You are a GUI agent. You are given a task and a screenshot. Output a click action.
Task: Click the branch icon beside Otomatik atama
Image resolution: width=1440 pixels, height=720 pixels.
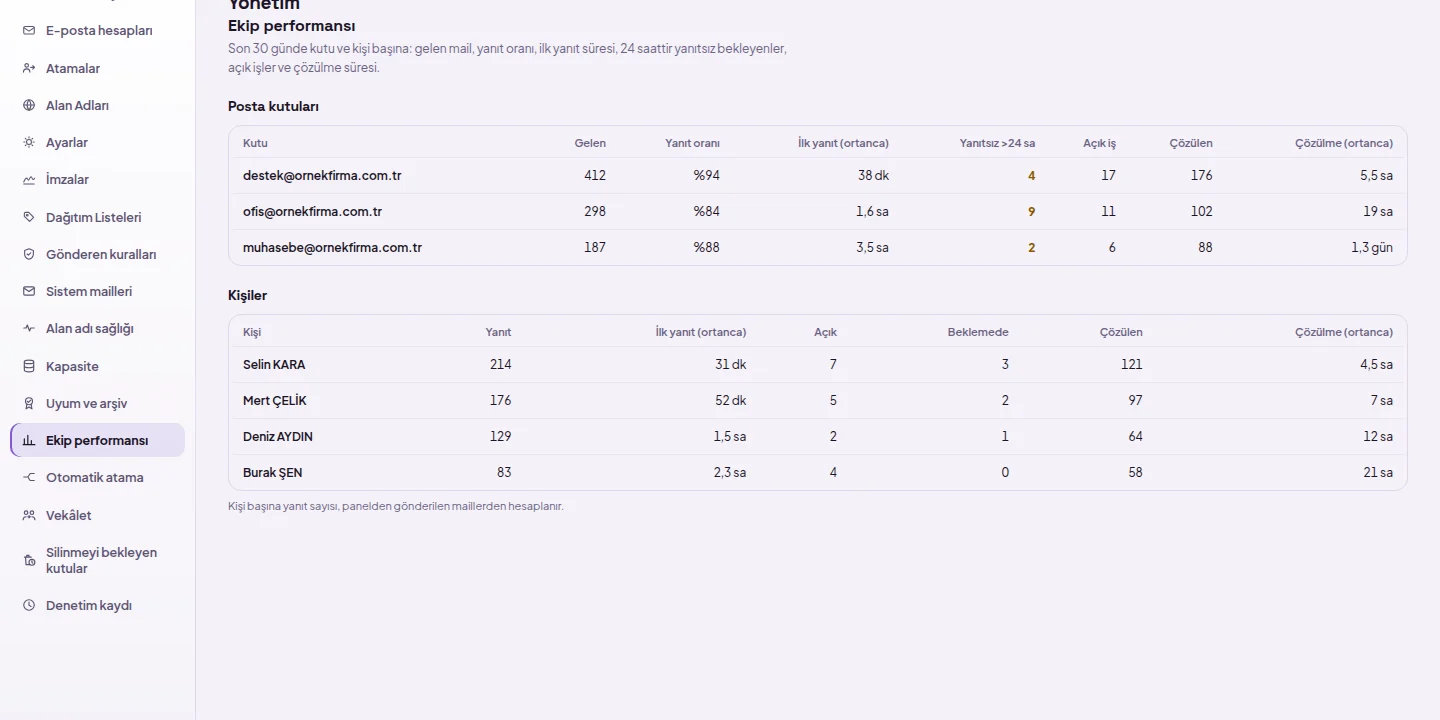point(29,477)
